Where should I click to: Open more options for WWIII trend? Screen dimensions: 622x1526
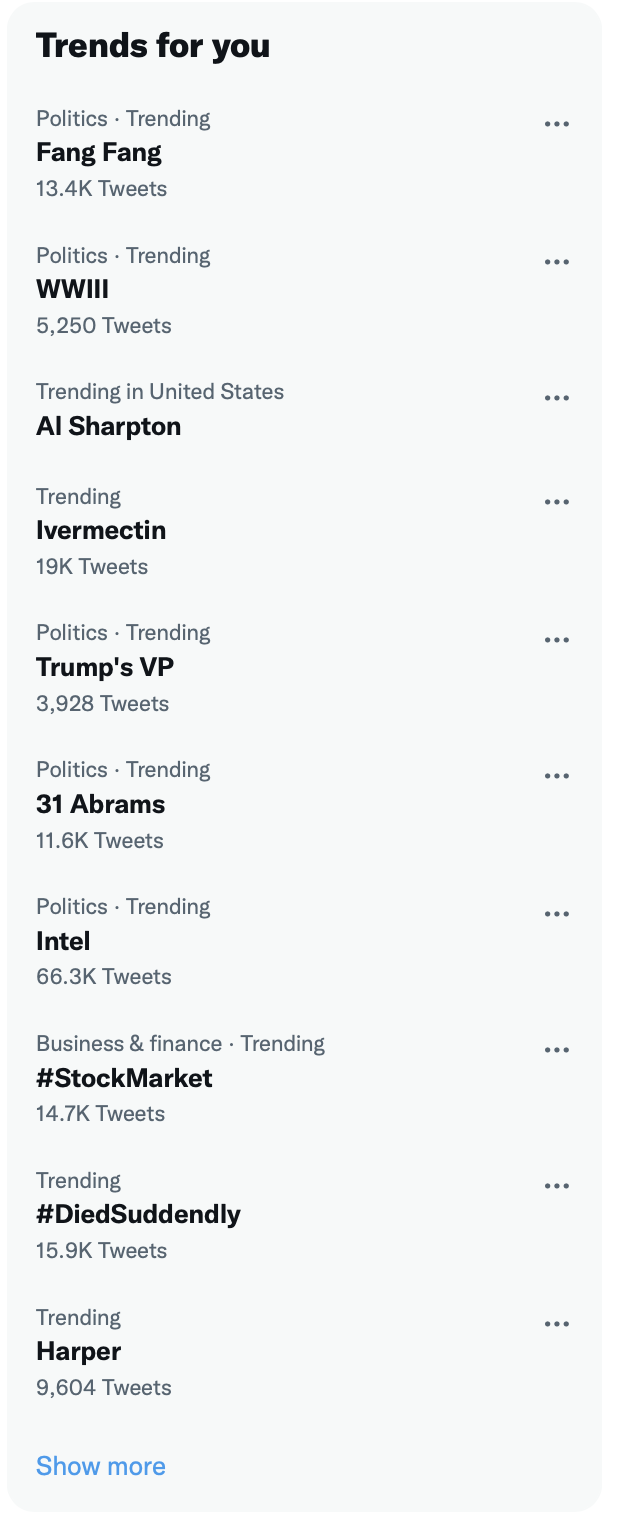pyautogui.click(x=556, y=262)
